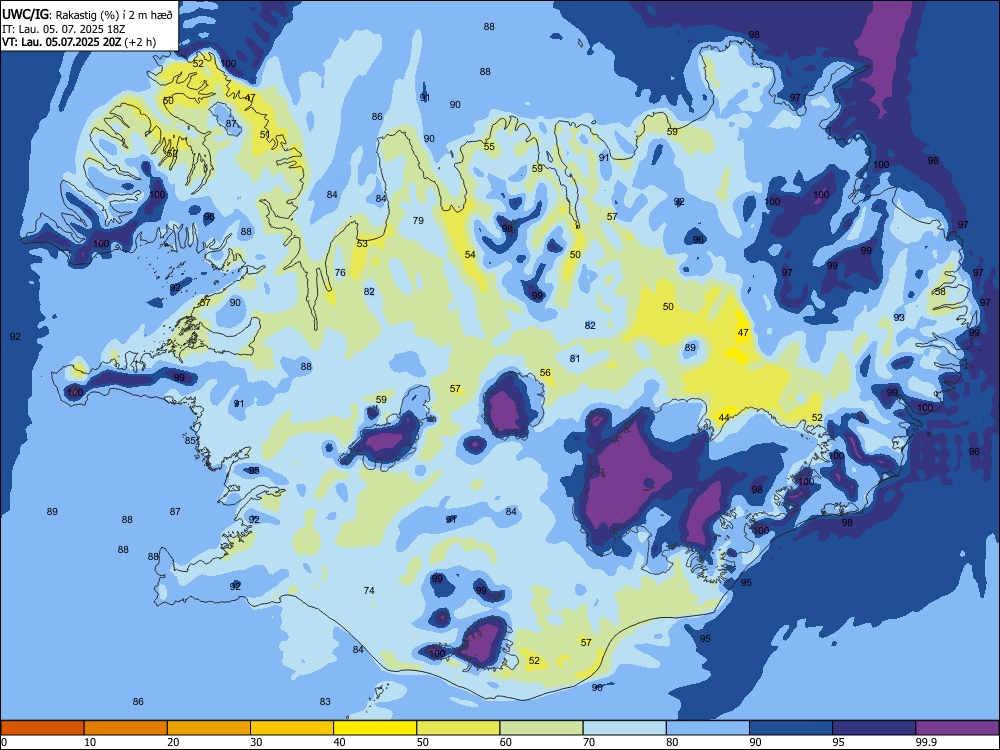The height and width of the screenshot is (750, 1000).
Task: Click the 'UWC/IG' title label
Action: click(25, 15)
